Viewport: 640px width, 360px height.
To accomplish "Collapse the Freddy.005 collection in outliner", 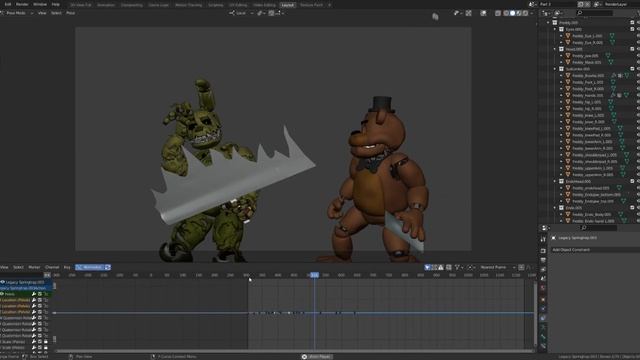I will point(549,23).
